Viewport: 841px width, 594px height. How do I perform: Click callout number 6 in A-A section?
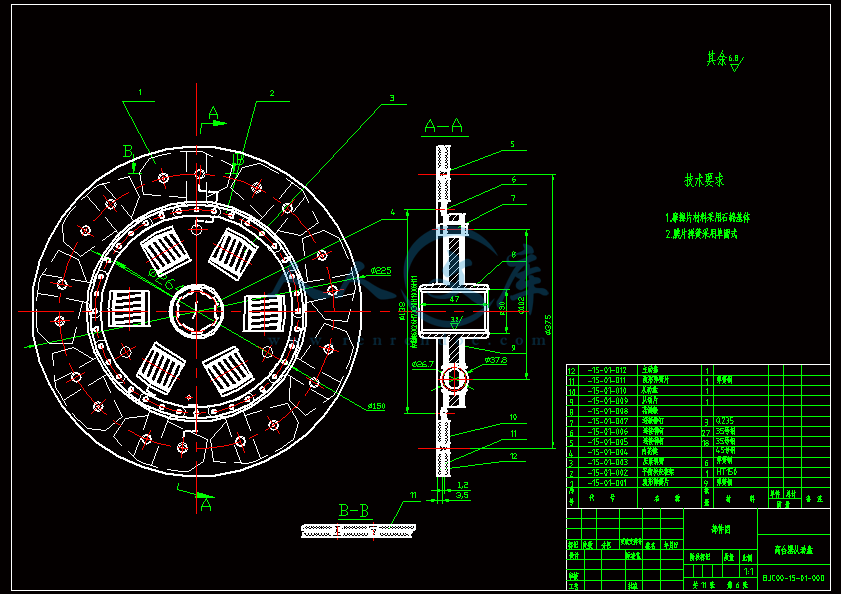(x=513, y=180)
